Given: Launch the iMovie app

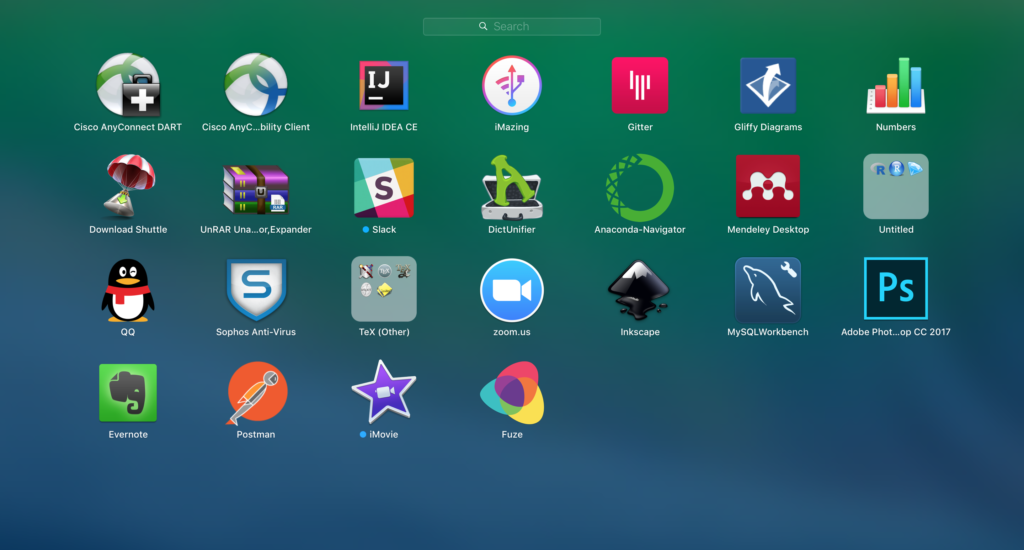Looking at the screenshot, I should [x=384, y=392].
